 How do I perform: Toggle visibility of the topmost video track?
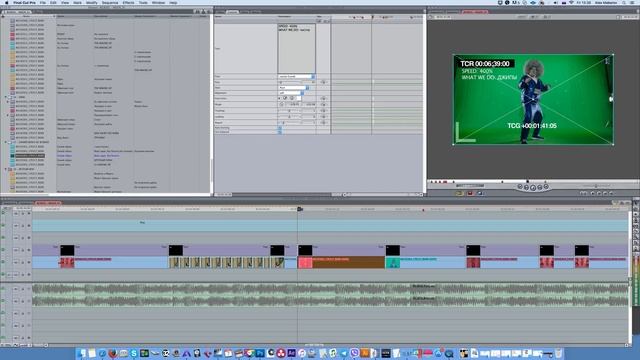pyautogui.click(x=3, y=213)
